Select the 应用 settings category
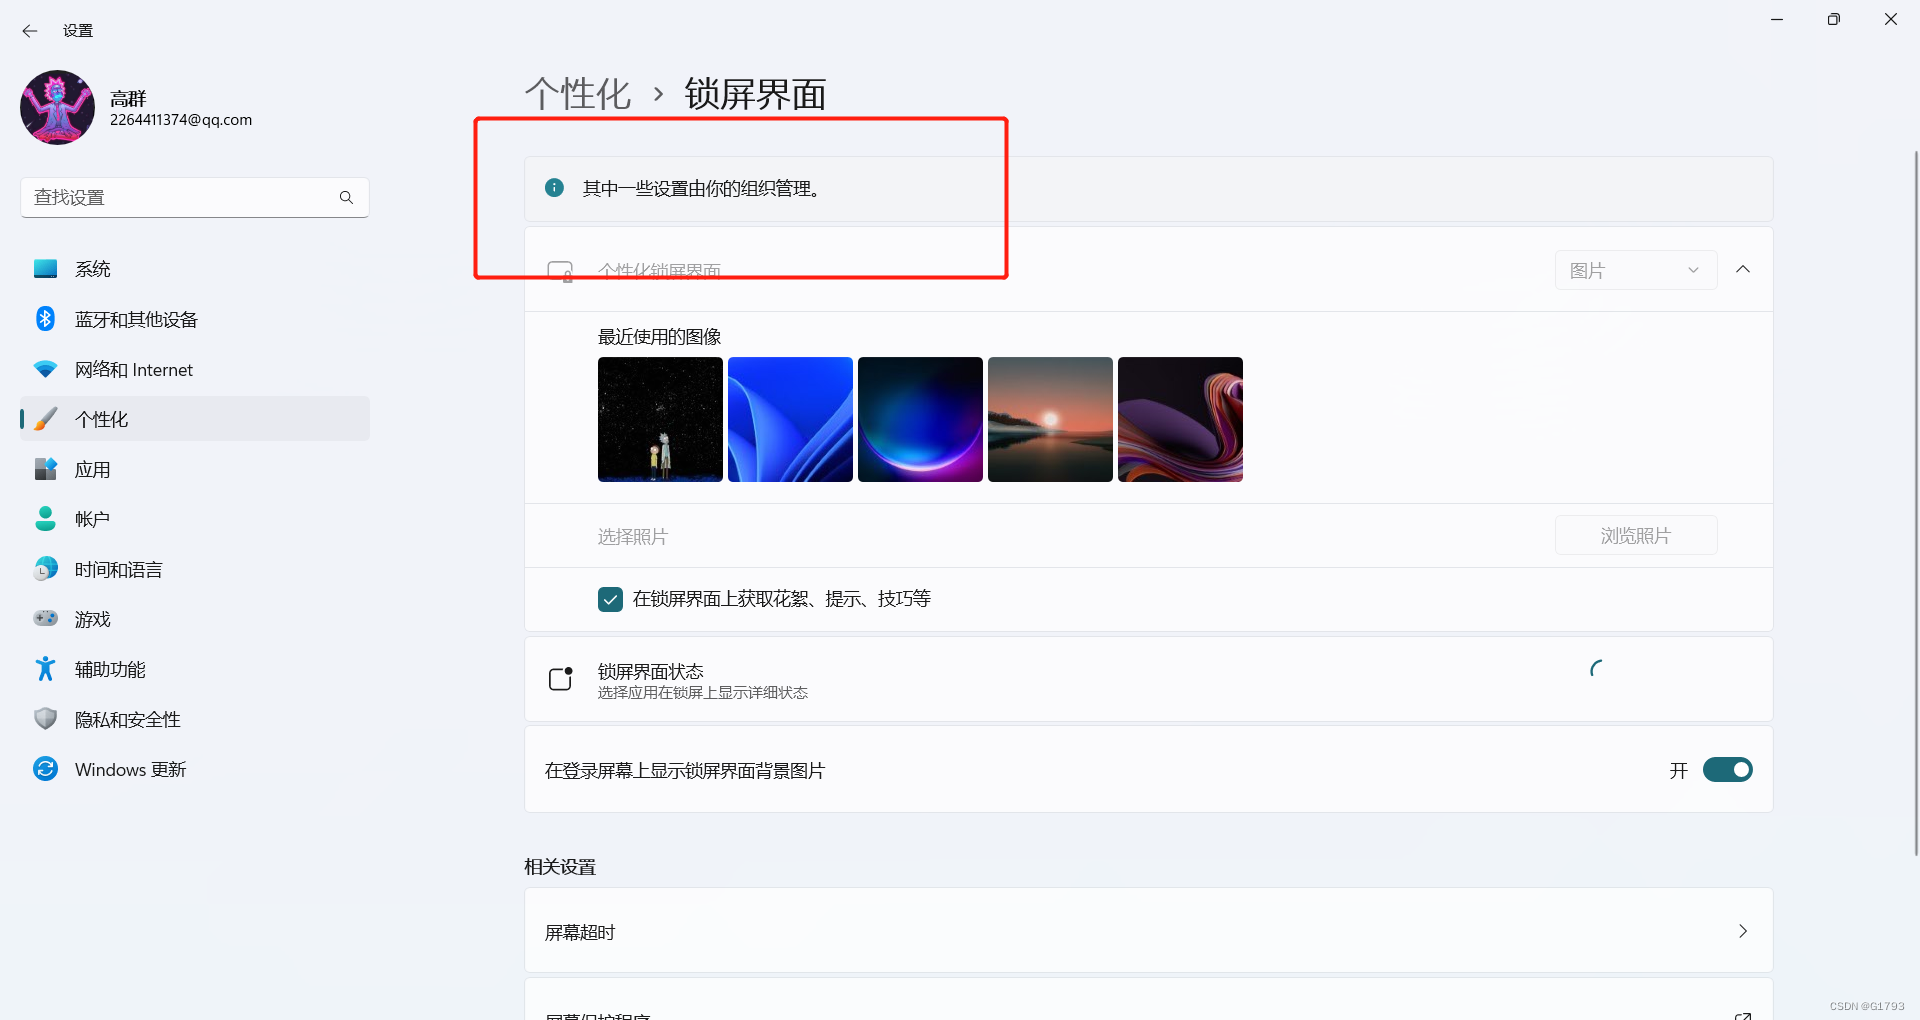The width and height of the screenshot is (1920, 1020). pos(195,469)
